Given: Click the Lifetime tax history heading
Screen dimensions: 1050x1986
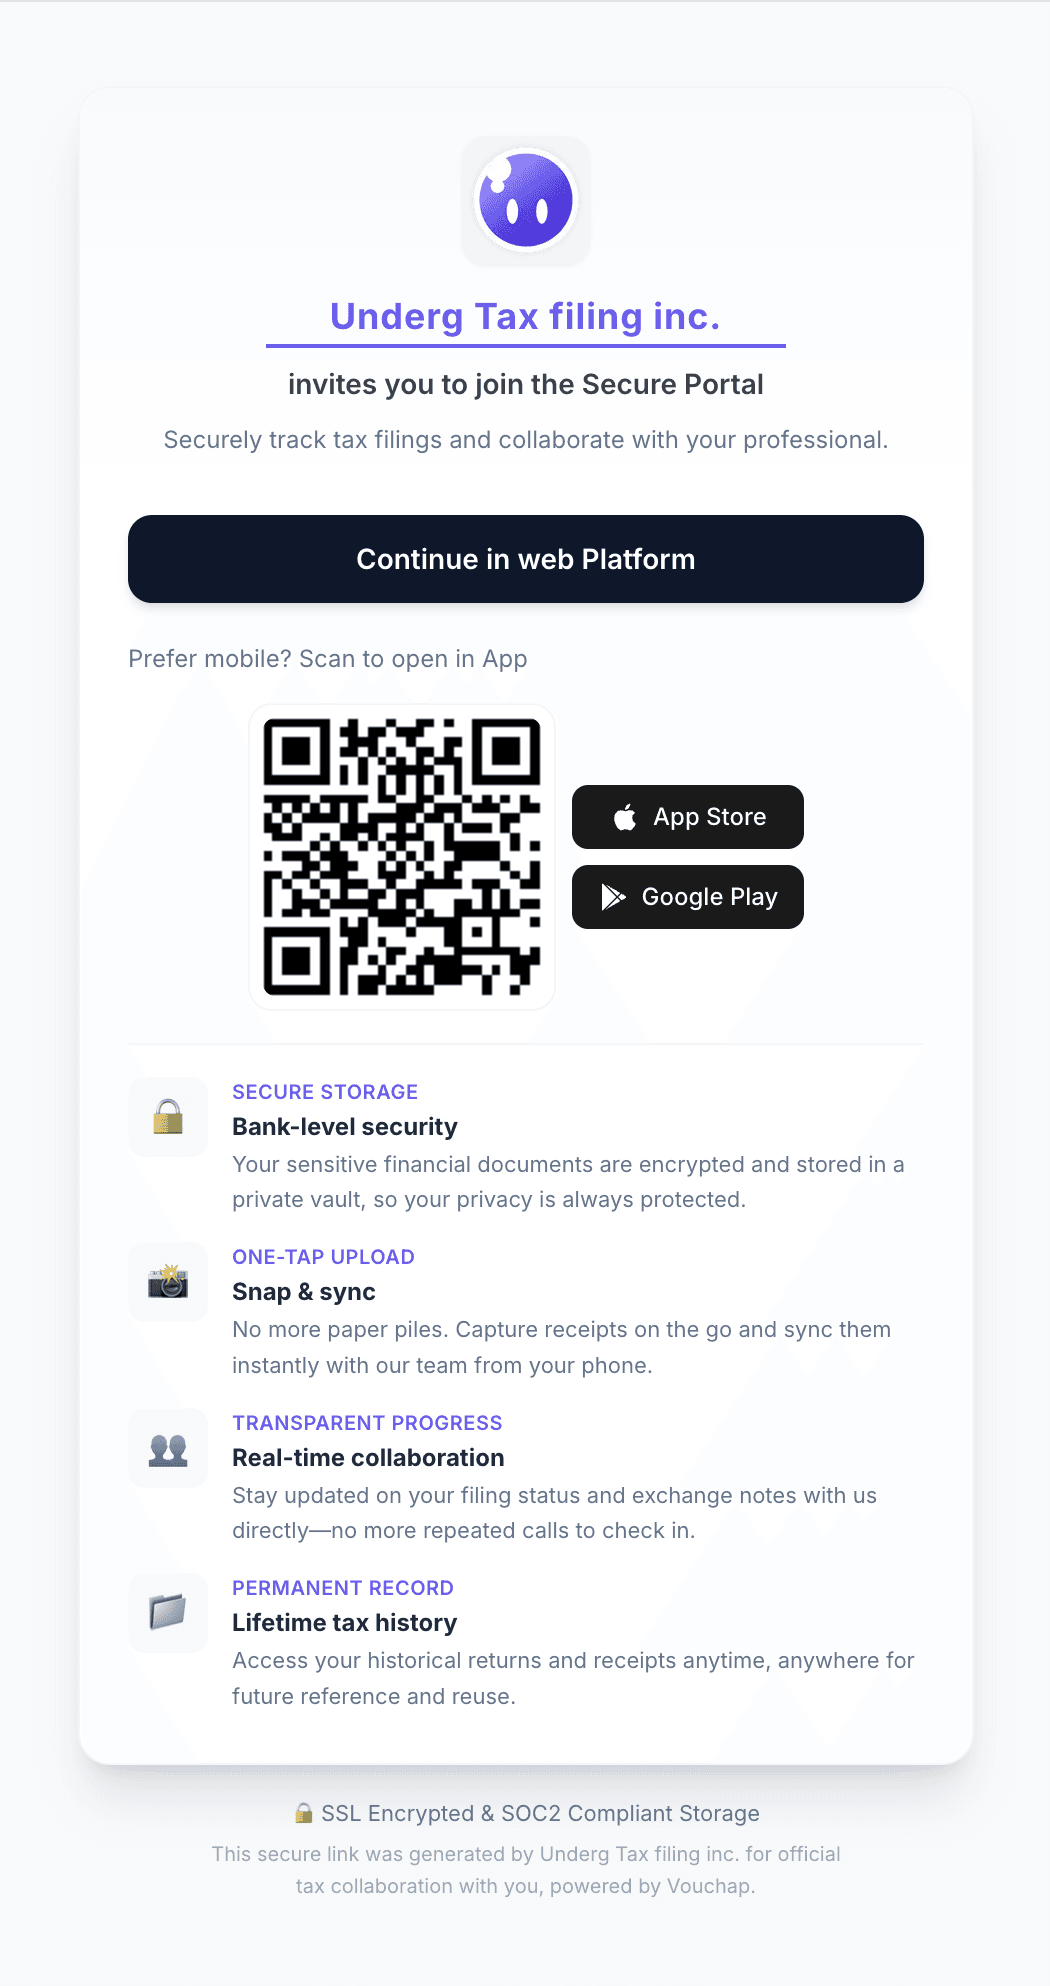Looking at the screenshot, I should pos(344,1623).
